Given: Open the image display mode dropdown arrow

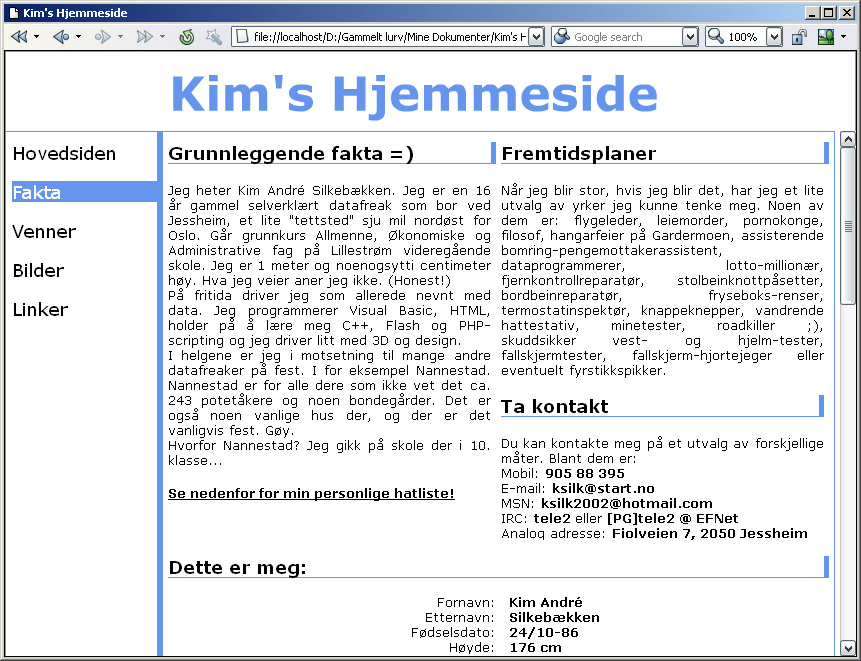Looking at the screenshot, I should 843,37.
